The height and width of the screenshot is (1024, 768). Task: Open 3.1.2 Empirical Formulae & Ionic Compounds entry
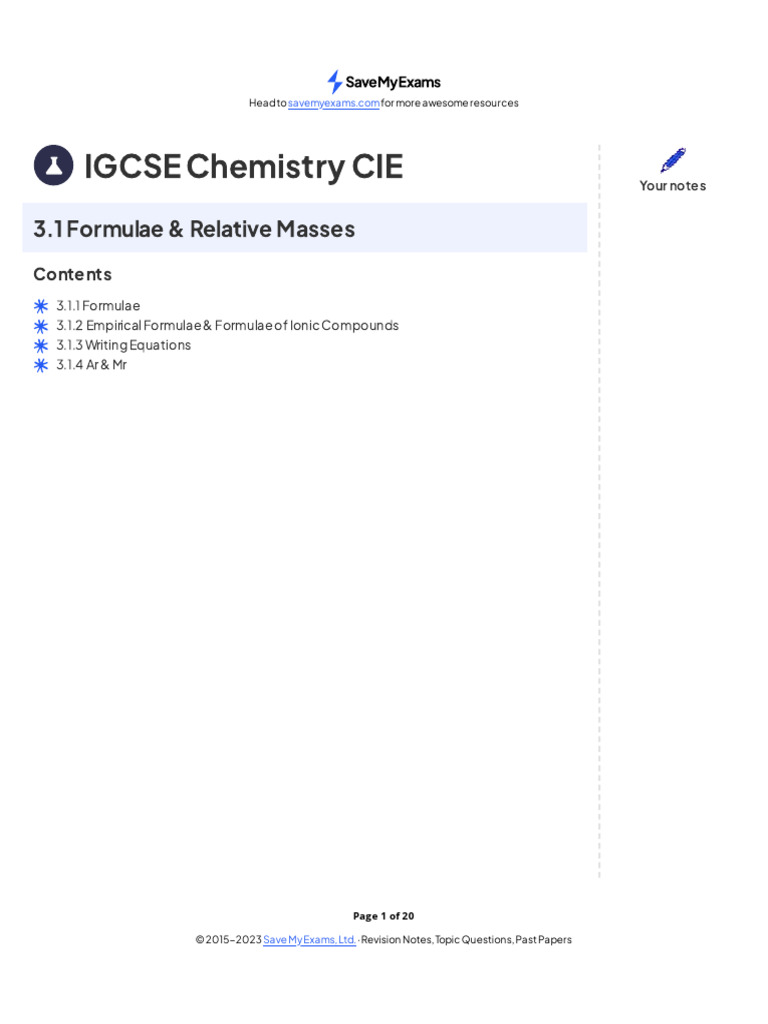point(227,326)
